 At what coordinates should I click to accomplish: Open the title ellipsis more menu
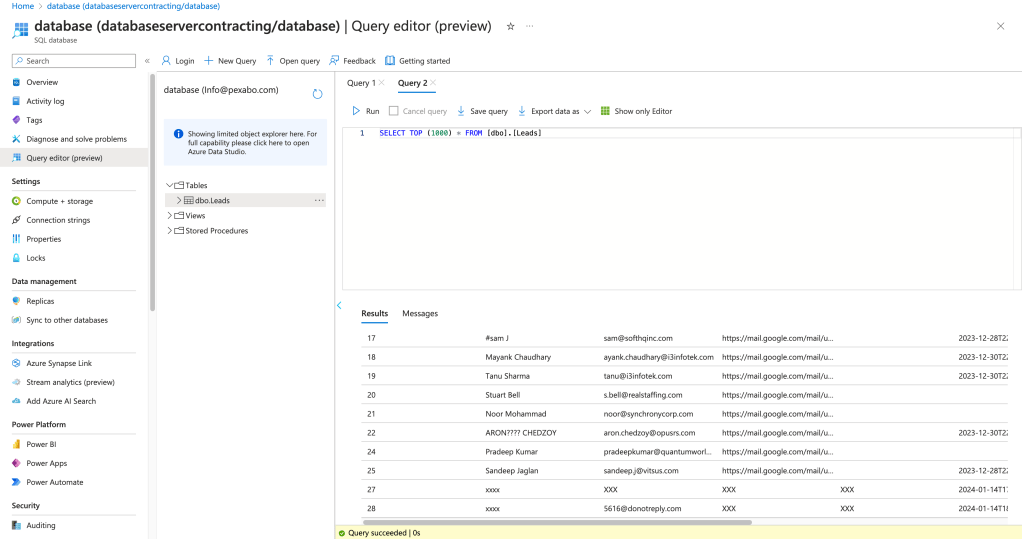coord(529,26)
